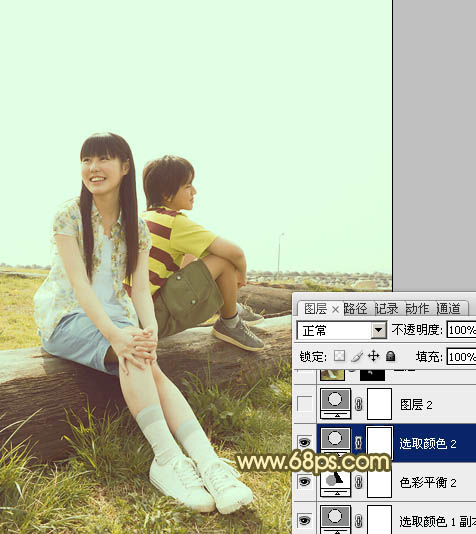Hide the 色彩平衡 2 layer
Viewport: 476px width, 534px height.
305,482
